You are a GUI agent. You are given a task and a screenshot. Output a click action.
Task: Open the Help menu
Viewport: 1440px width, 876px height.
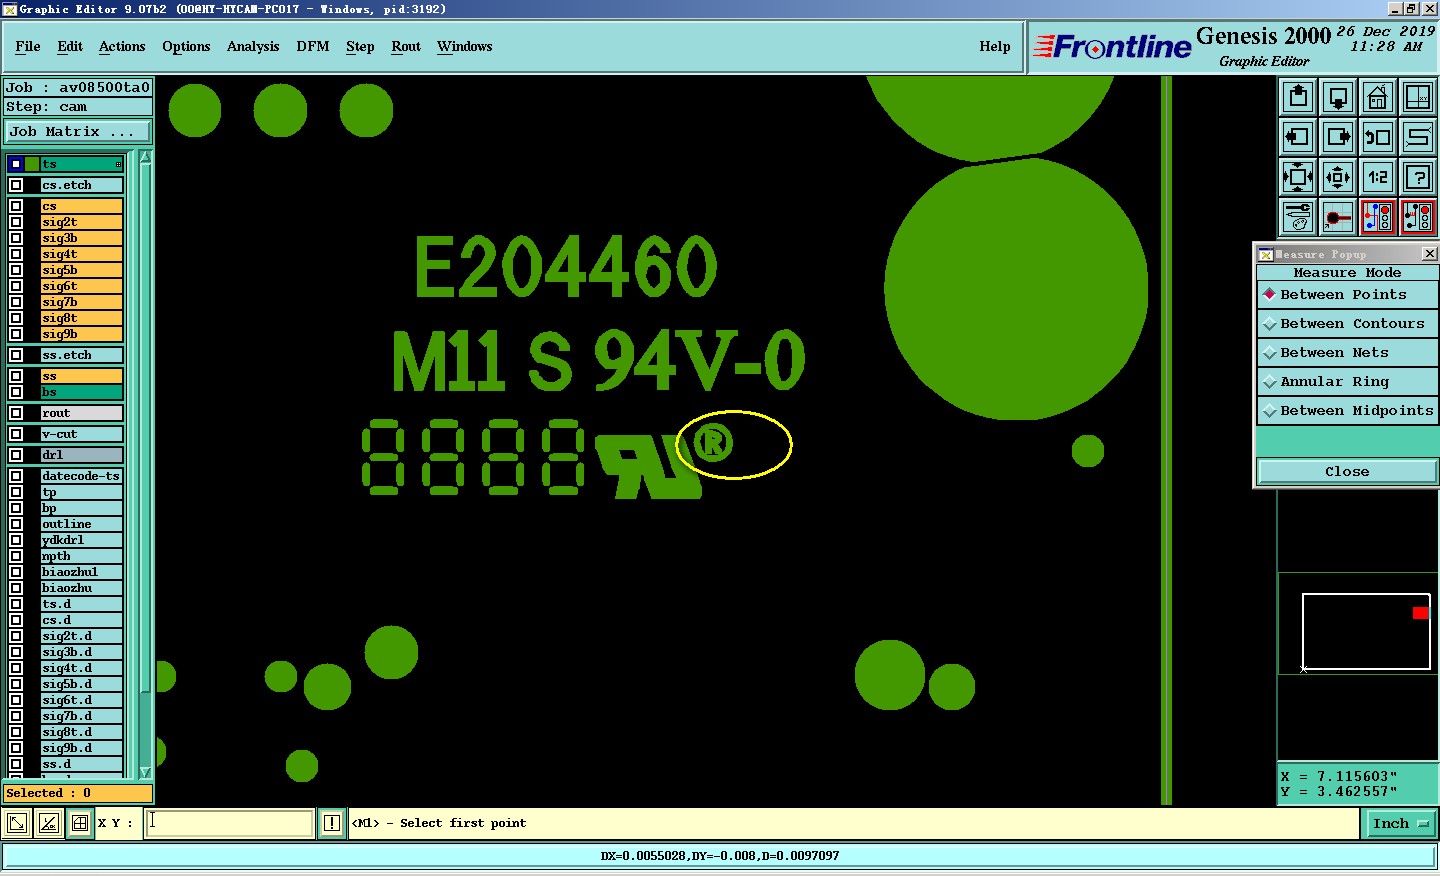tap(995, 47)
